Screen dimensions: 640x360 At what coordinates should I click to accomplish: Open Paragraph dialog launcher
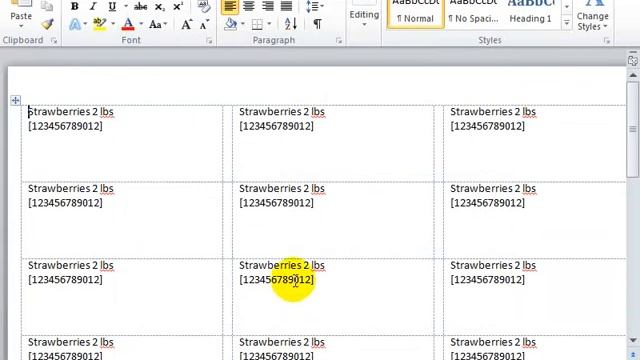pyautogui.click(x=339, y=40)
